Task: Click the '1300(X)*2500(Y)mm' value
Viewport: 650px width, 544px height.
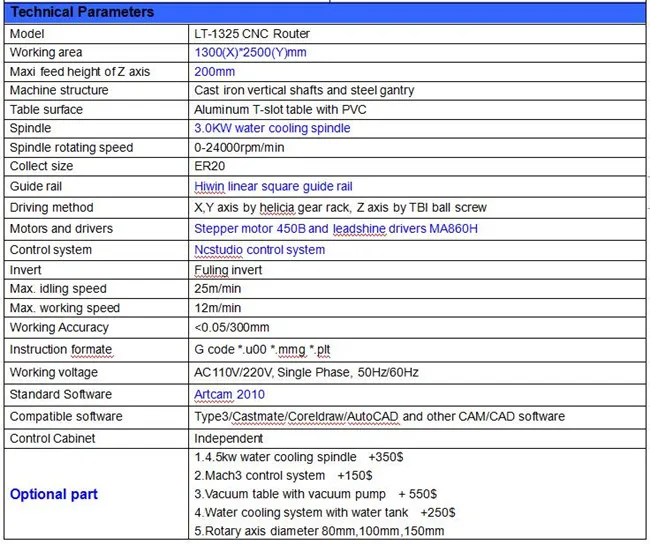Action: (x=250, y=52)
